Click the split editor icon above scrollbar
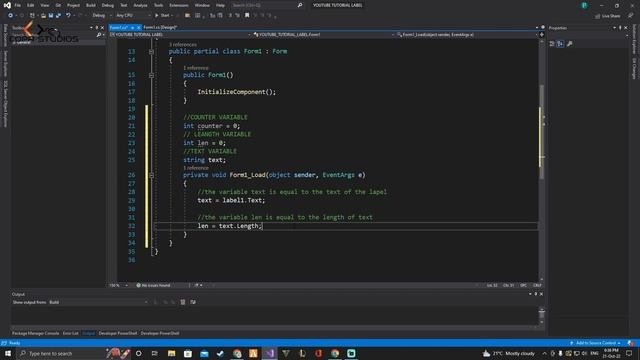 tap(542, 35)
